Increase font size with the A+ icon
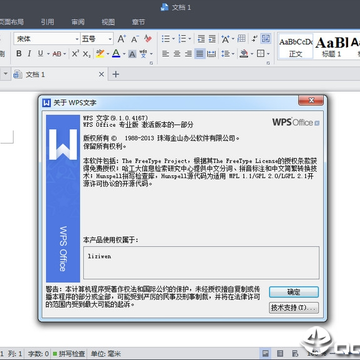Image resolution: width=360 pixels, height=360 pixels. point(122,39)
